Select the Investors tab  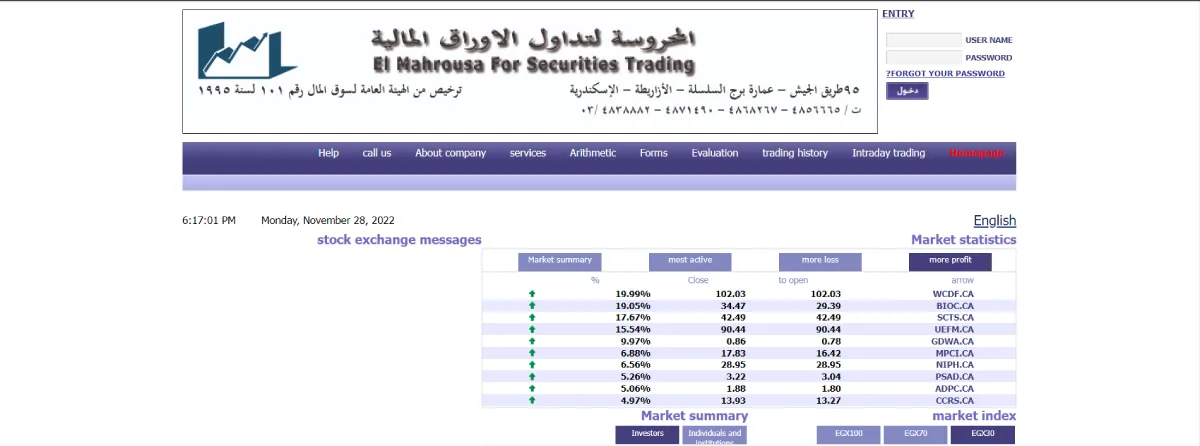pos(648,435)
